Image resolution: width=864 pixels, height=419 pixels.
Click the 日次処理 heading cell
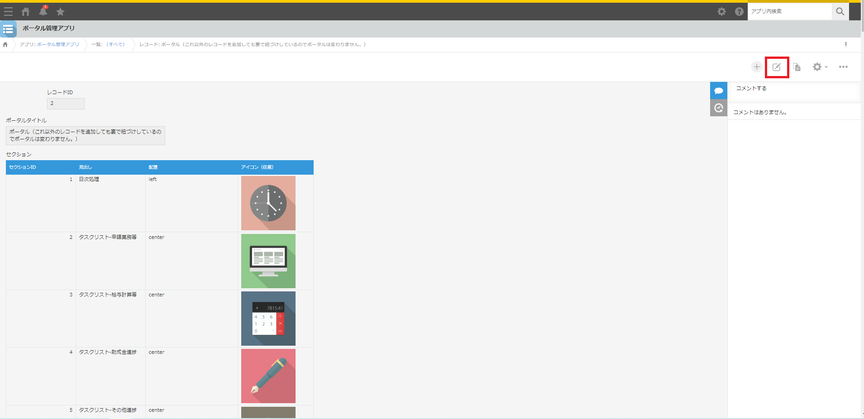pos(110,203)
